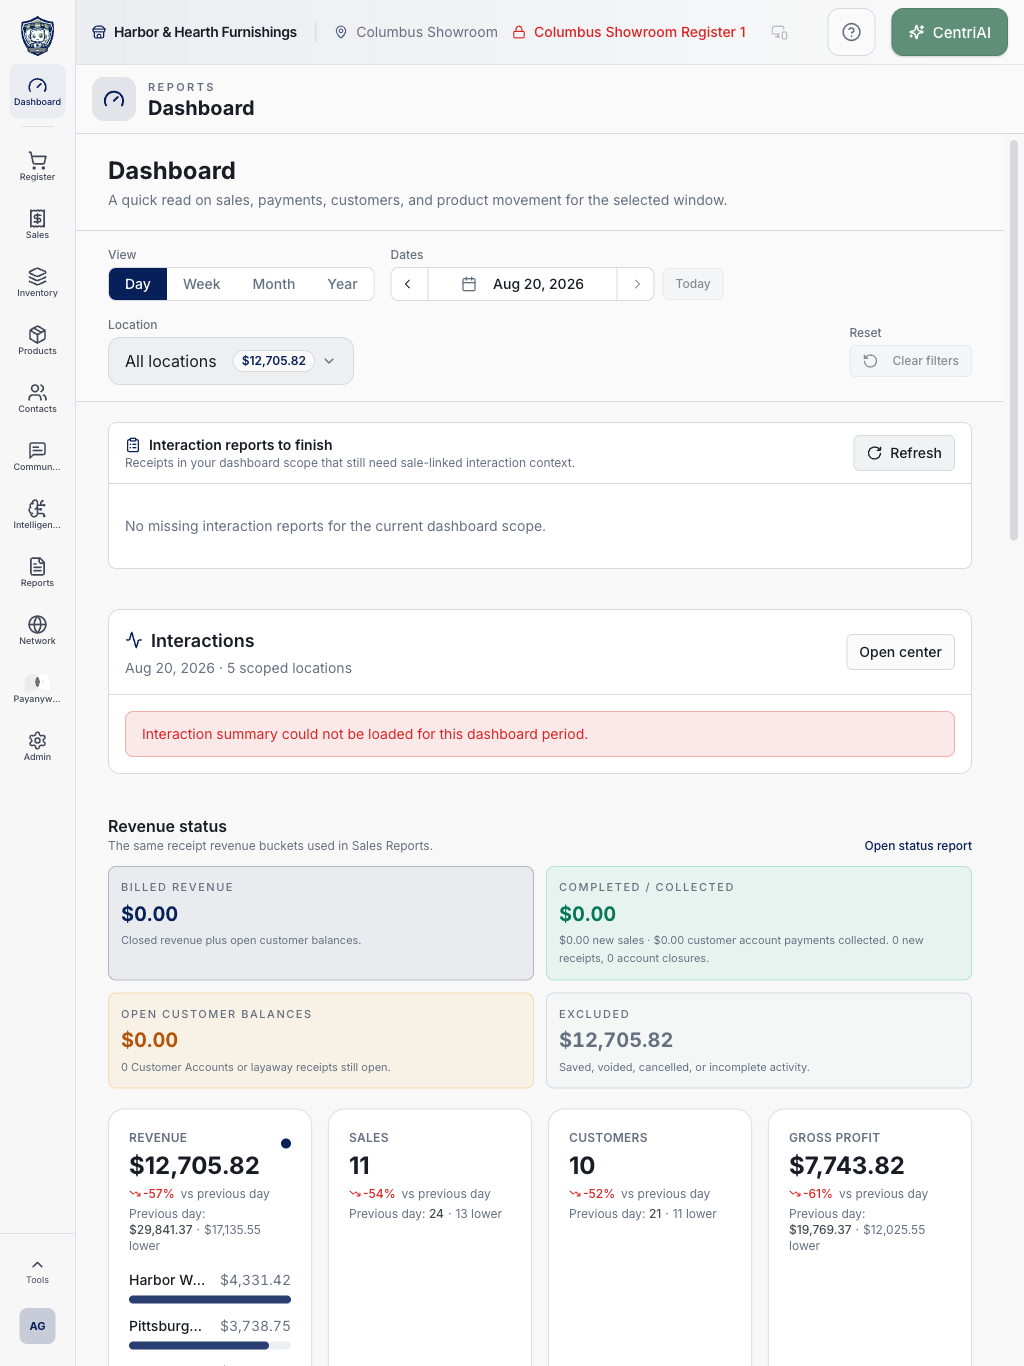This screenshot has width=1024, height=1366.
Task: Open the Inventory layers icon
Action: (x=37, y=276)
